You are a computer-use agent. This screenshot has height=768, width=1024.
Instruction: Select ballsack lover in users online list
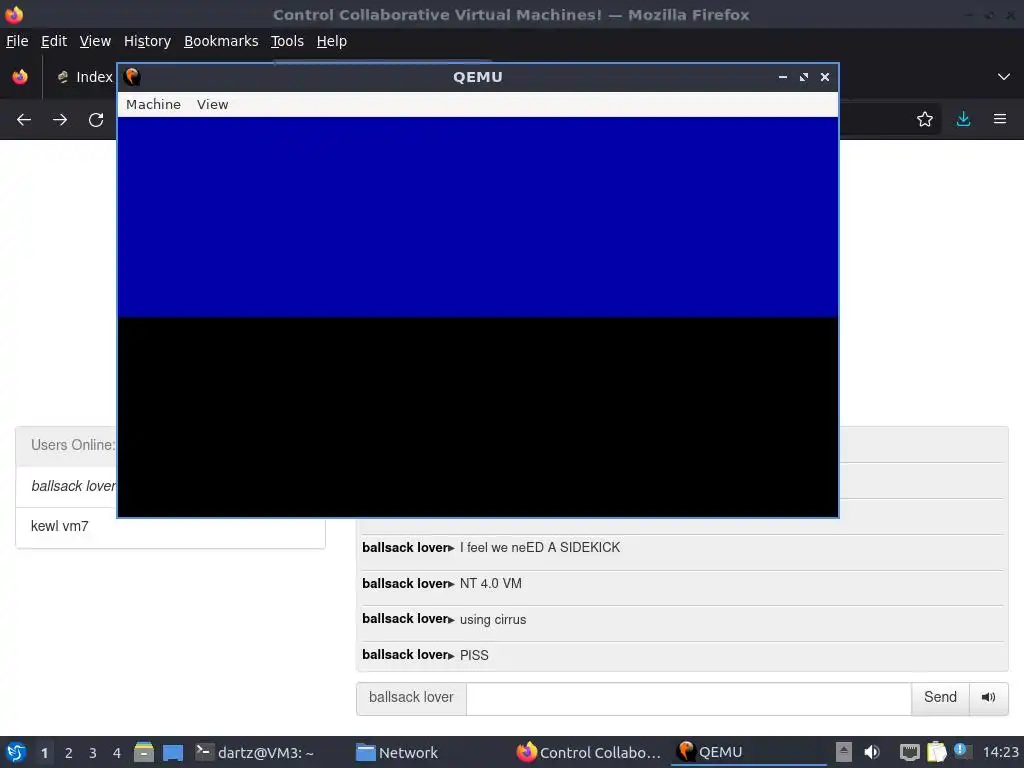(x=66, y=487)
